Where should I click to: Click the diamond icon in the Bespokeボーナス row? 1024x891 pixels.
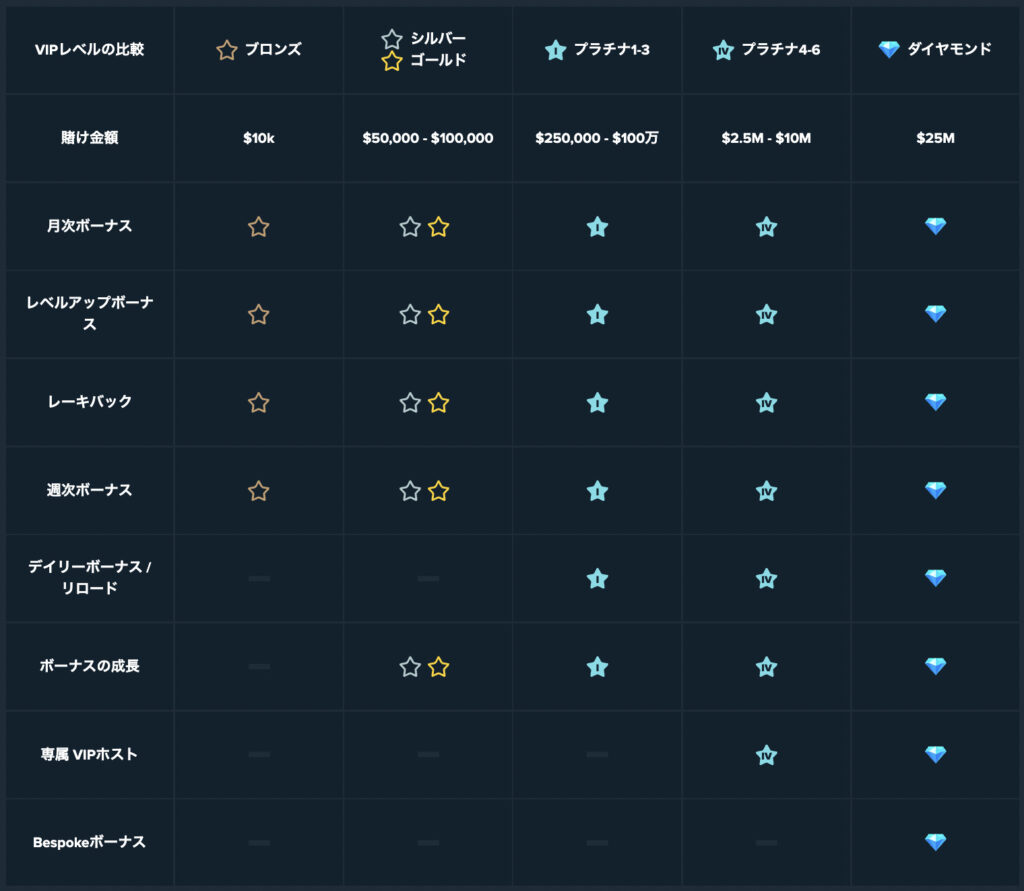pyautogui.click(x=934, y=843)
